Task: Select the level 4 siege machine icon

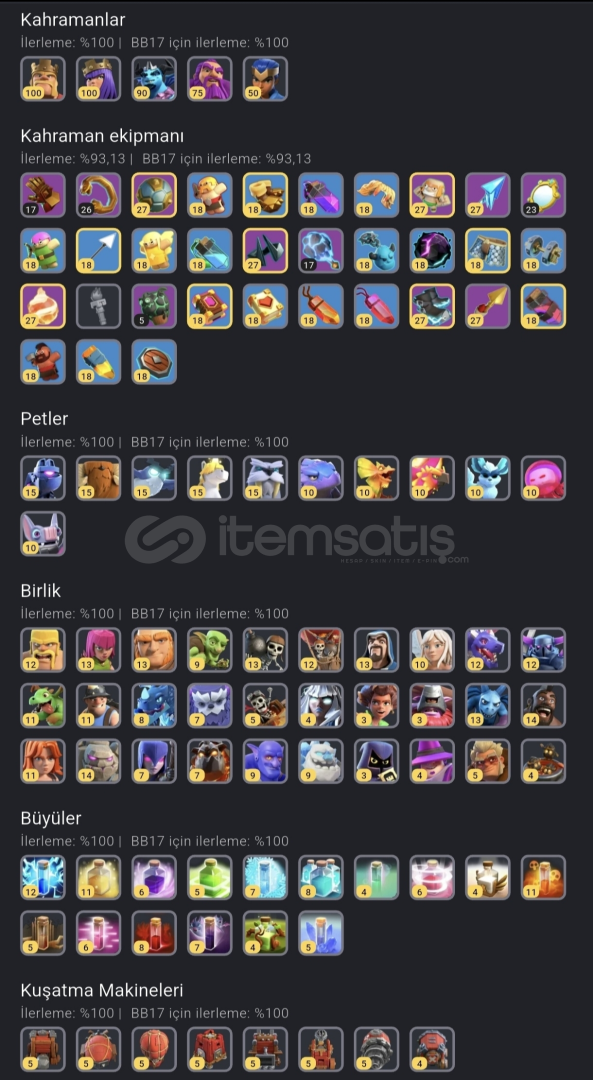Action: pyautogui.click(x=432, y=1049)
